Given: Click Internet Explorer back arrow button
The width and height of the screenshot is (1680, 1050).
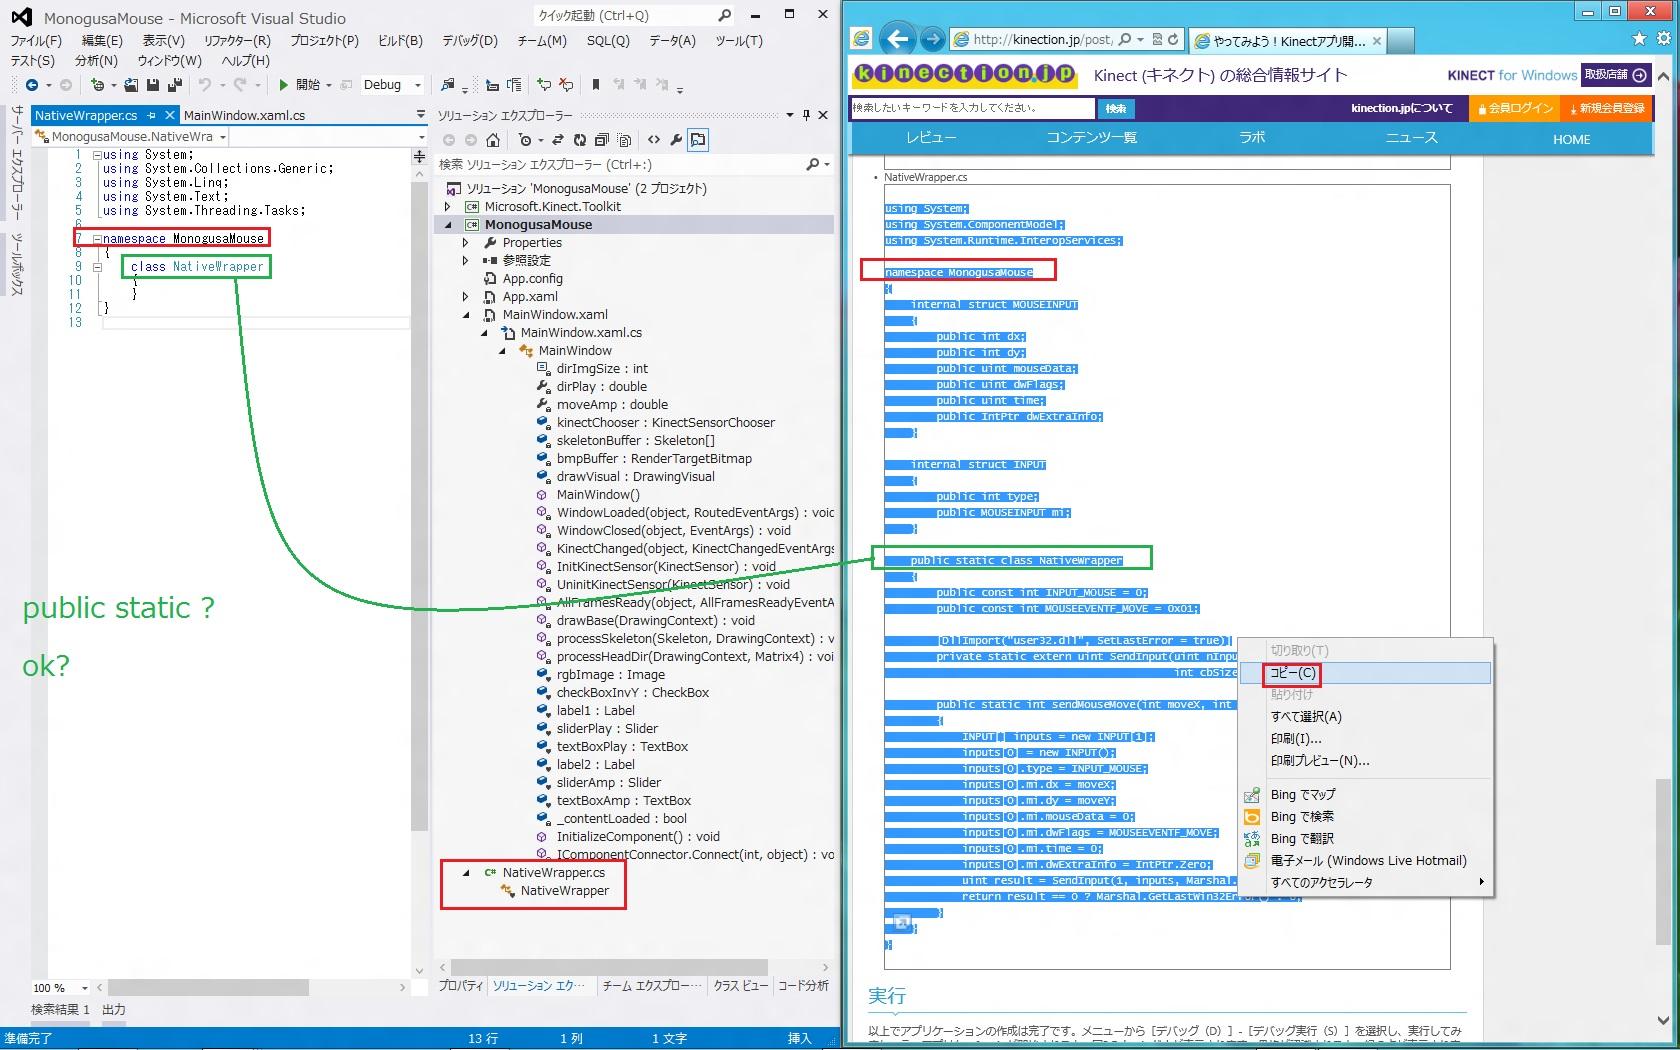Looking at the screenshot, I should pyautogui.click(x=897, y=39).
